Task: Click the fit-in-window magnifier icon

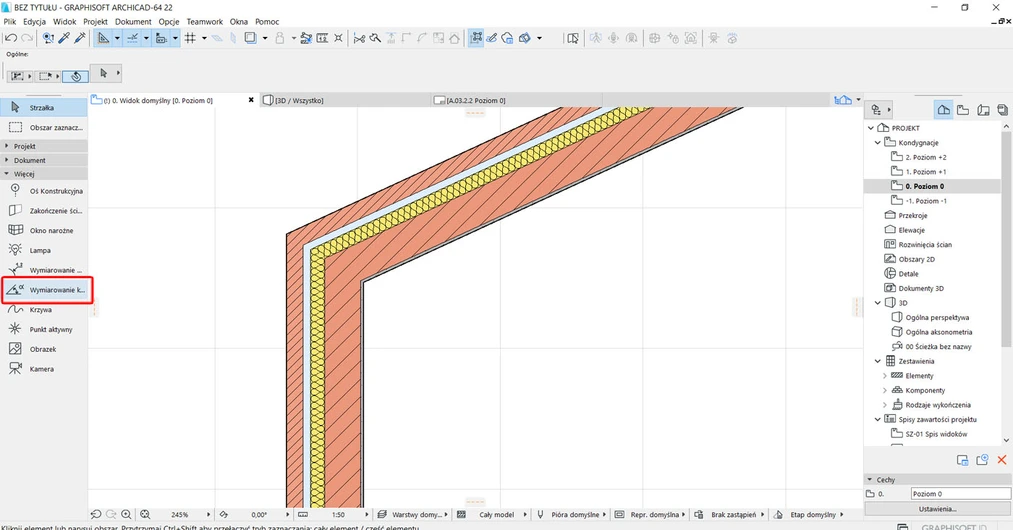Action: tap(145, 514)
